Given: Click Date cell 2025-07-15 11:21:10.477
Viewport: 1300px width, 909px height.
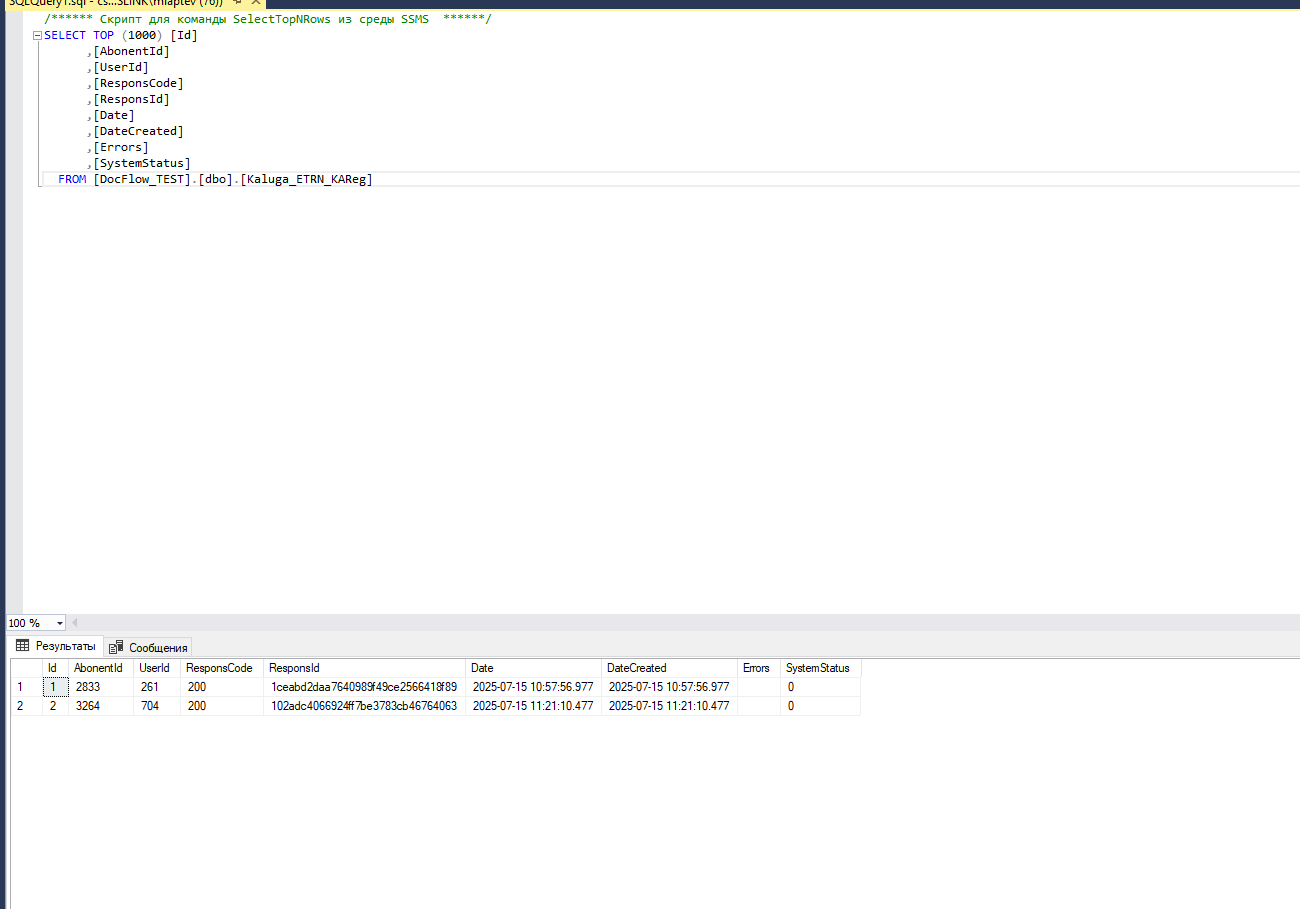Looking at the screenshot, I should coord(534,706).
